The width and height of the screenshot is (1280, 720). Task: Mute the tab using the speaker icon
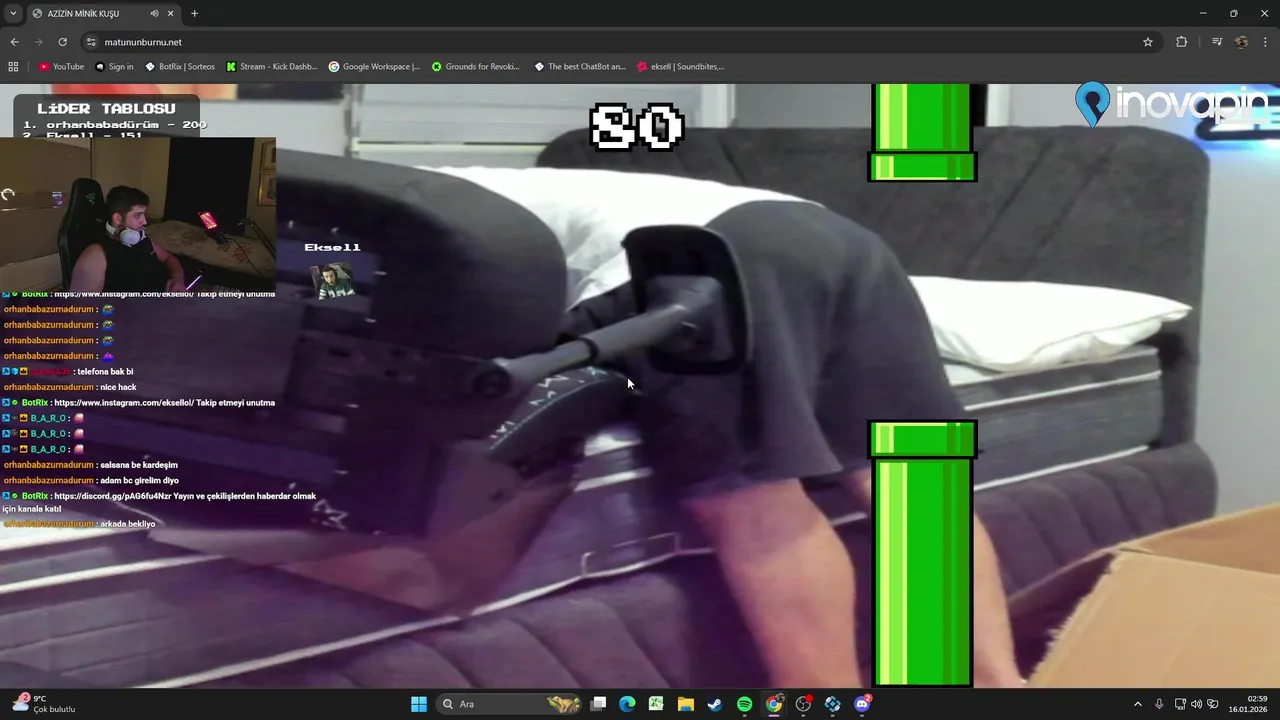pos(154,13)
